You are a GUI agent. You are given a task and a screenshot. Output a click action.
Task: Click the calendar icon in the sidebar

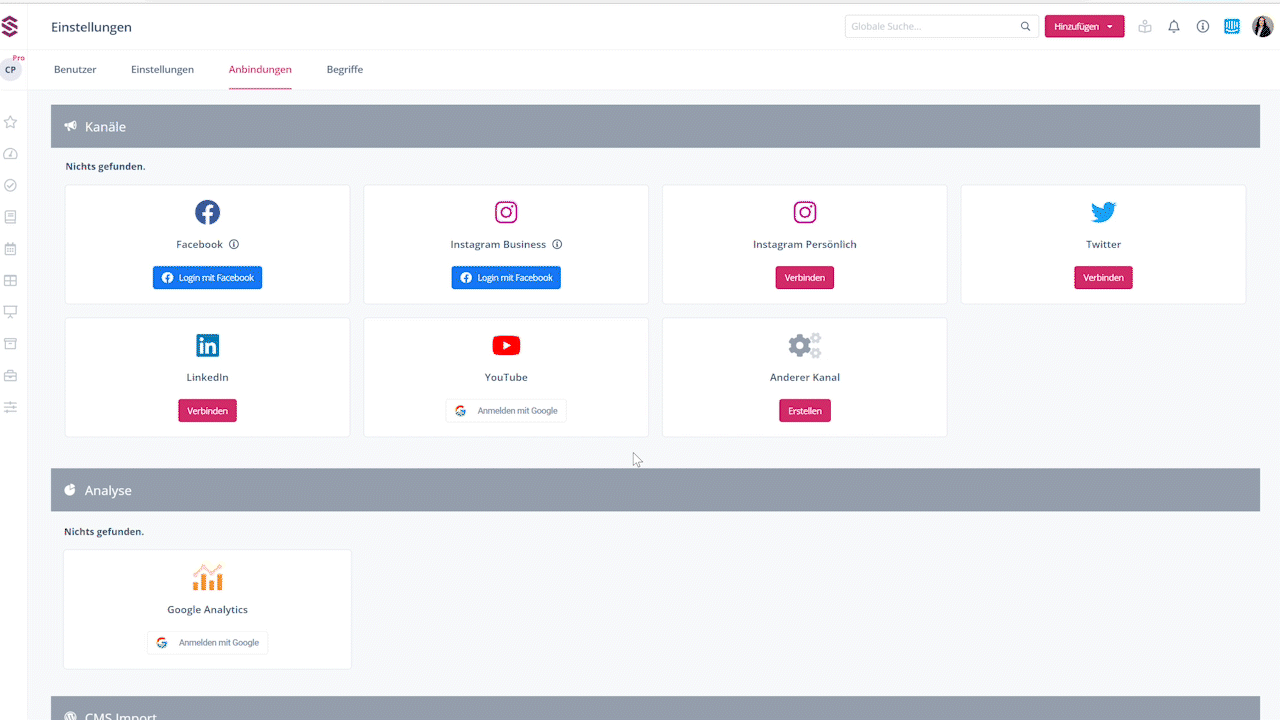pos(11,249)
